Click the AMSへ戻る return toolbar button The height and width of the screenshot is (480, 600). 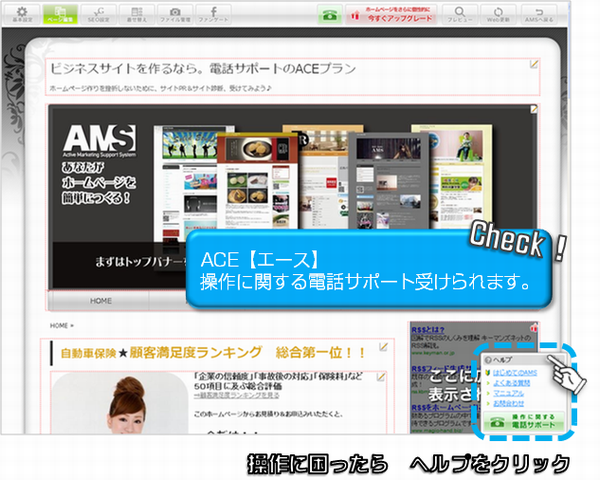[x=539, y=15]
